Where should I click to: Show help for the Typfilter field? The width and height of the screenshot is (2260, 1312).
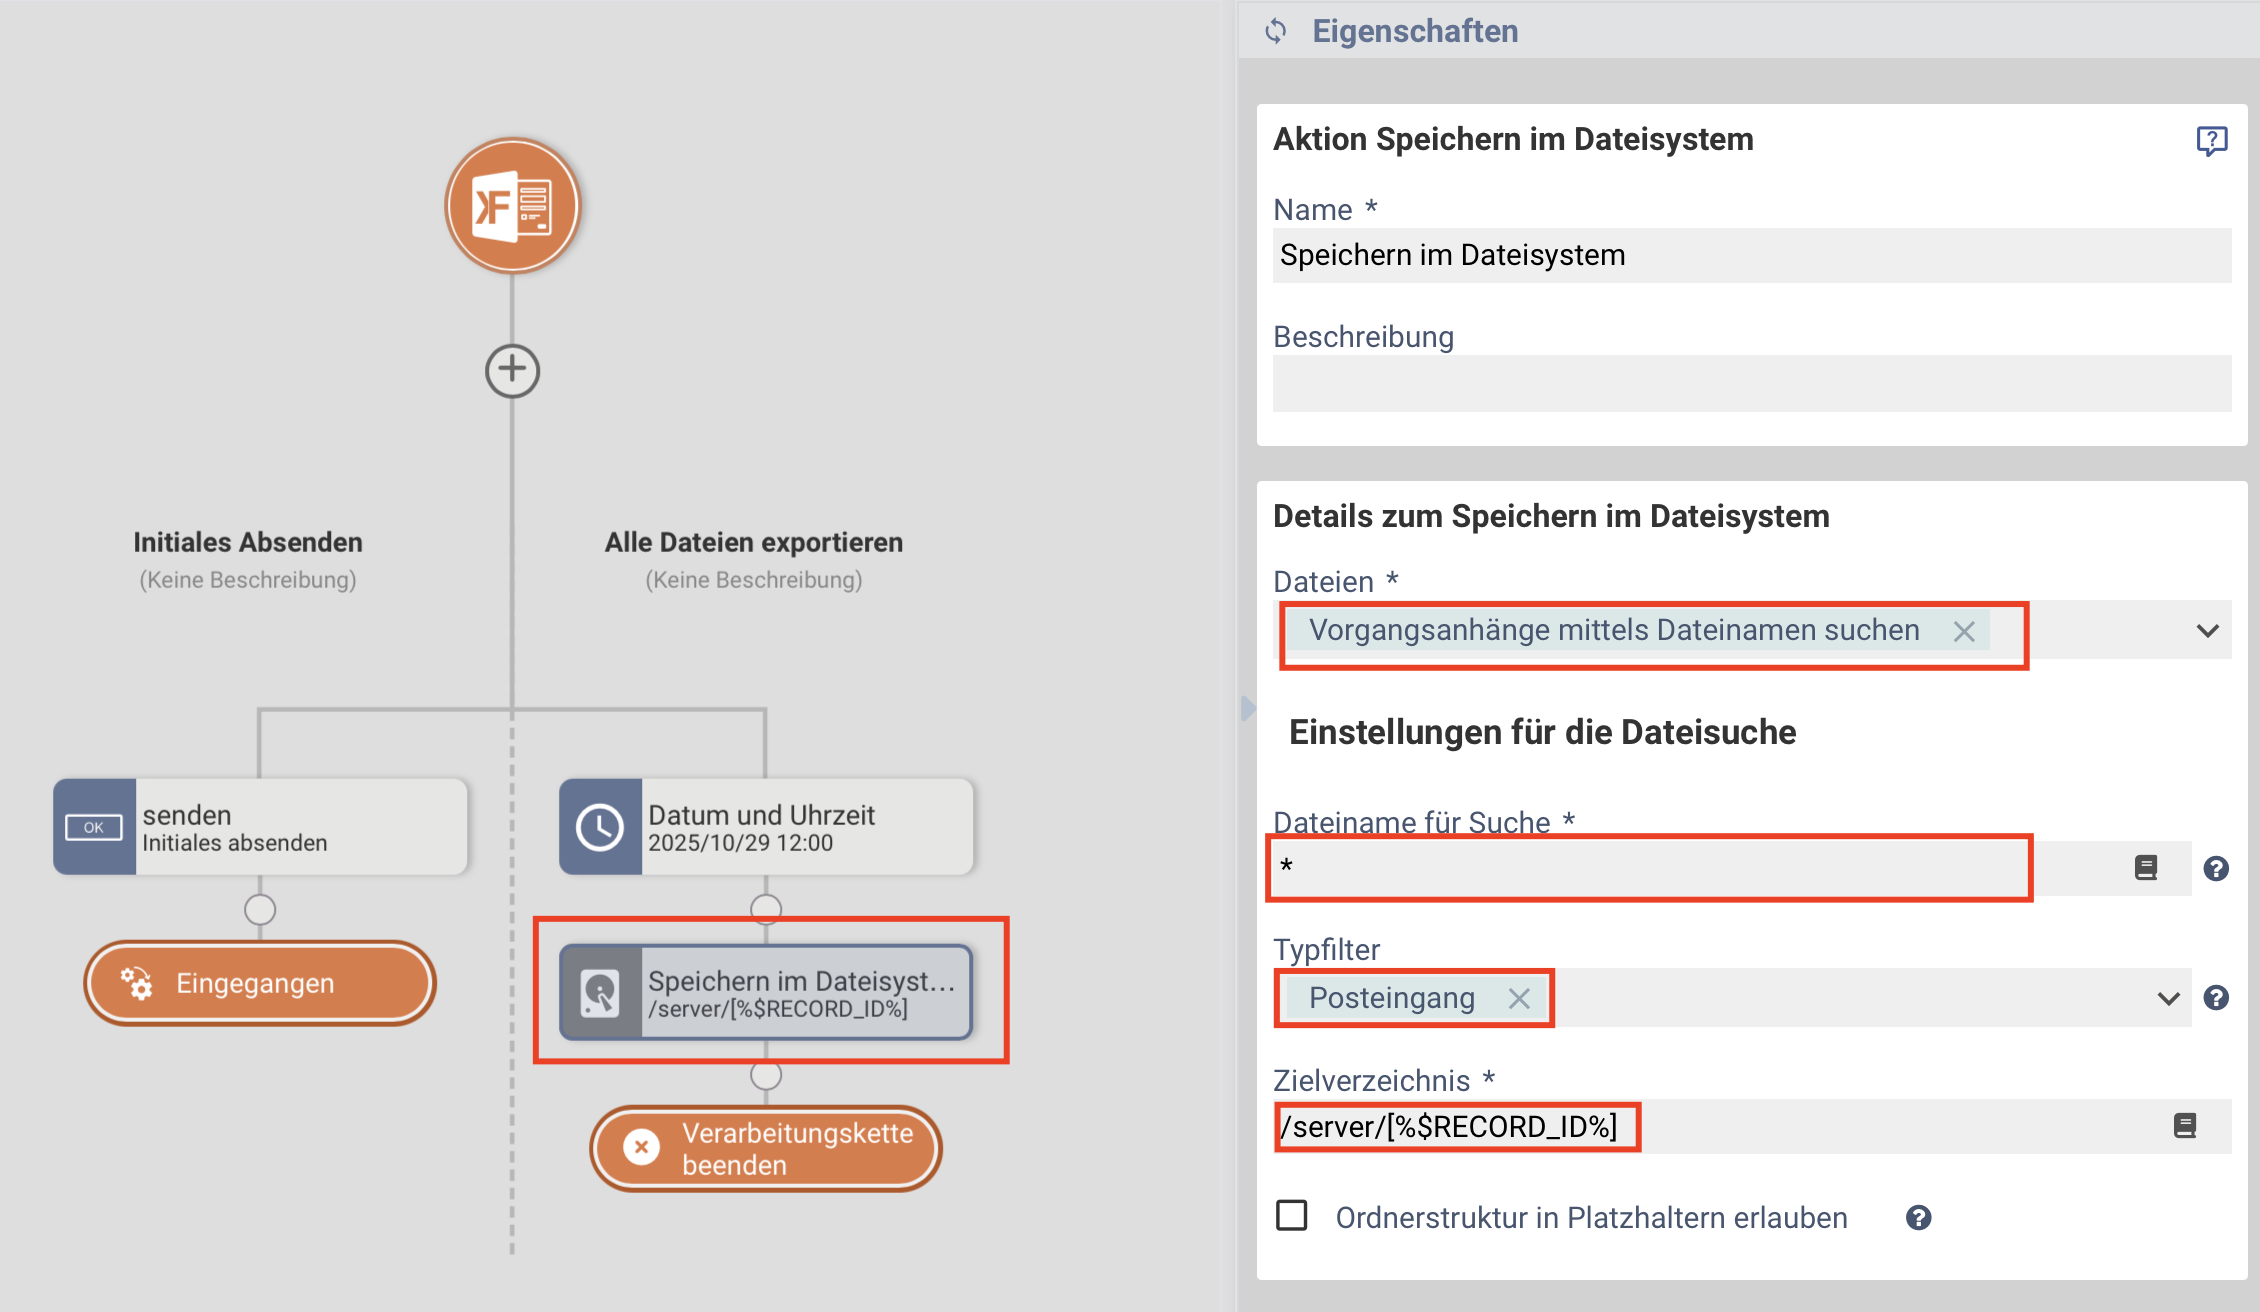[2216, 998]
